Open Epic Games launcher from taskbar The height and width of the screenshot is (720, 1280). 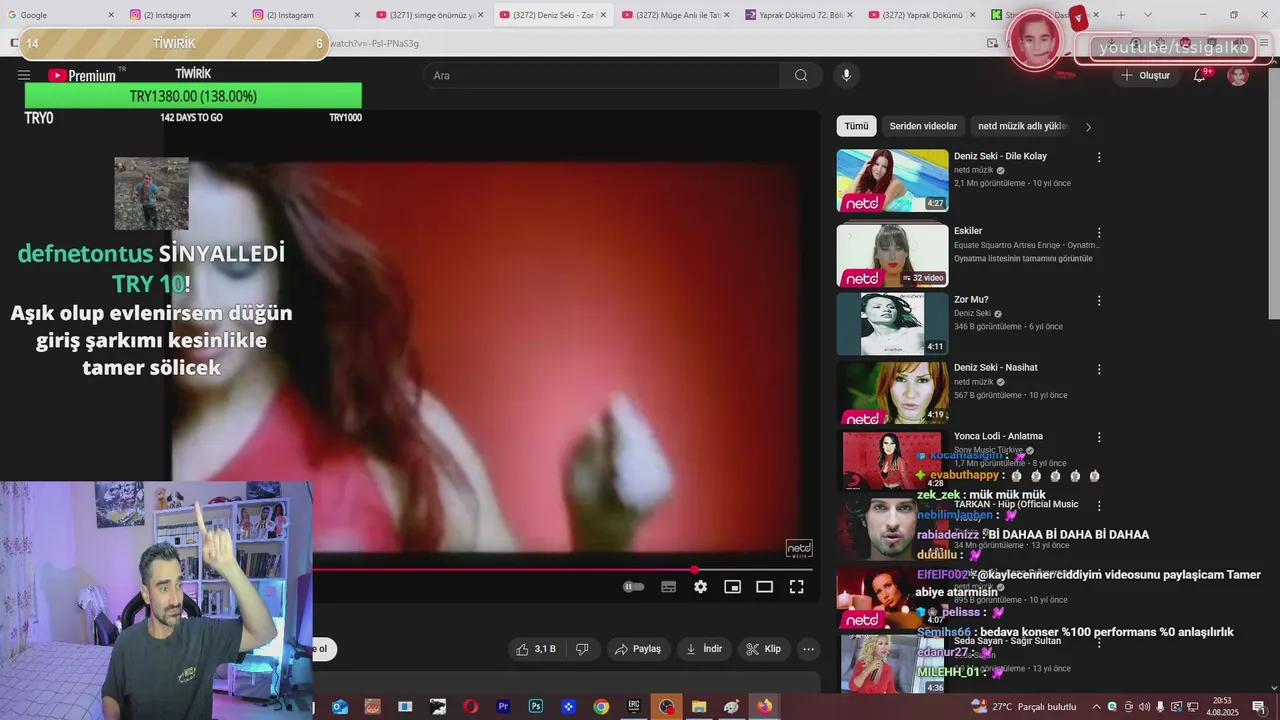(633, 706)
